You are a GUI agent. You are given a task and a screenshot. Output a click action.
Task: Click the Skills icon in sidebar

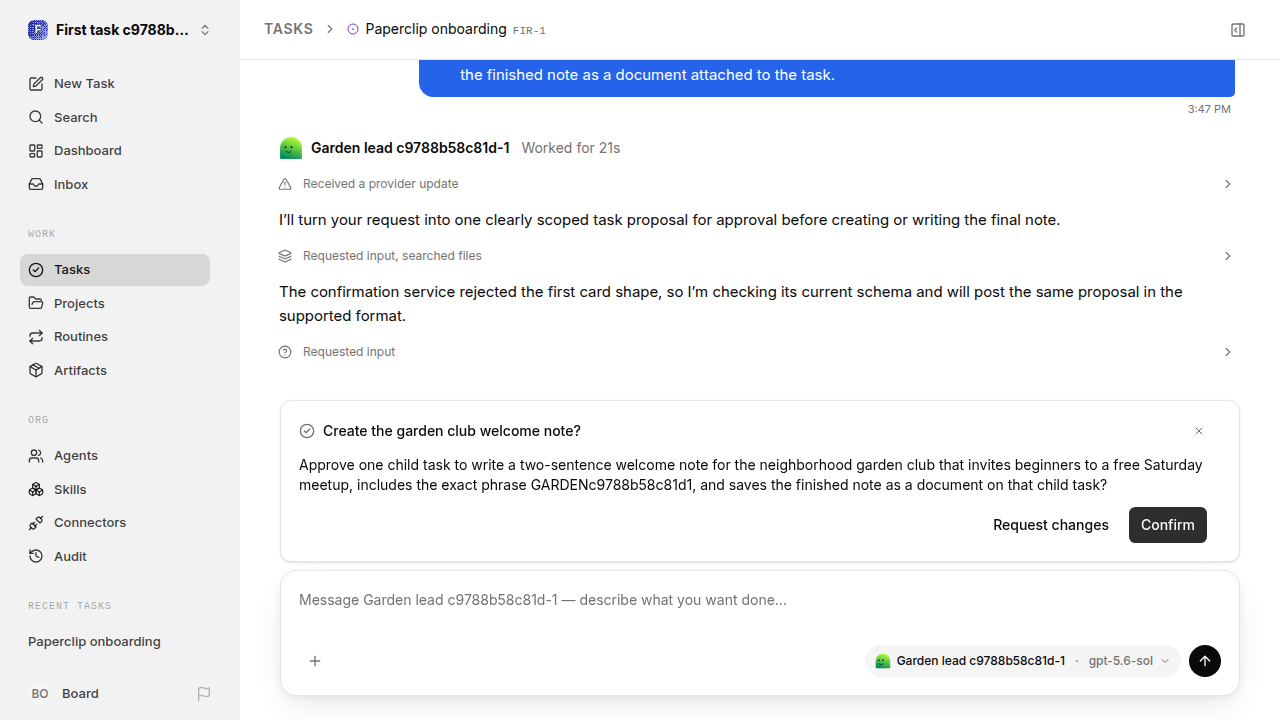[x=36, y=489]
